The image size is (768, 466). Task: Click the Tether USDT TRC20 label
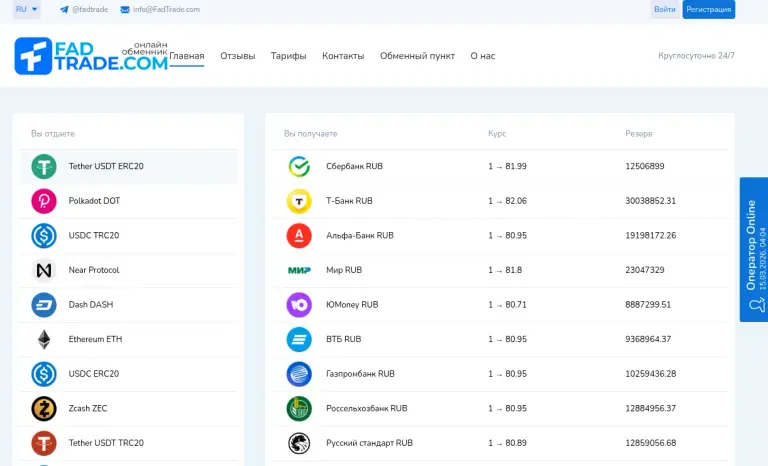[106, 443]
